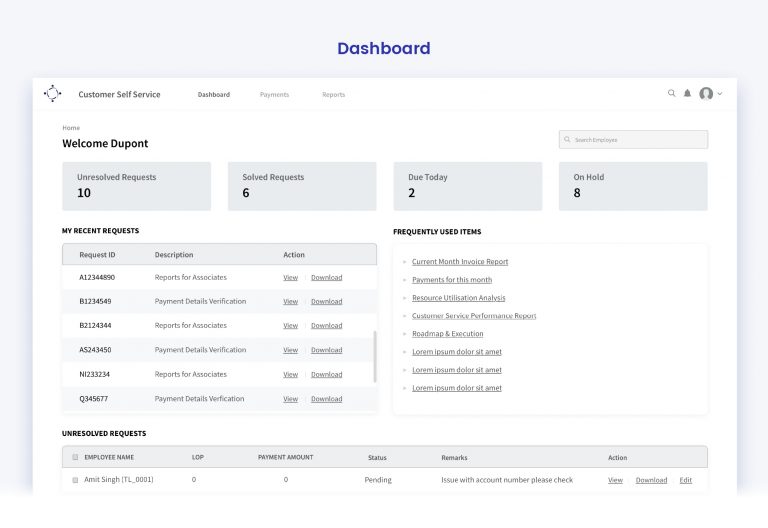Select the Pending status cell
The image size is (768, 528).
point(378,480)
